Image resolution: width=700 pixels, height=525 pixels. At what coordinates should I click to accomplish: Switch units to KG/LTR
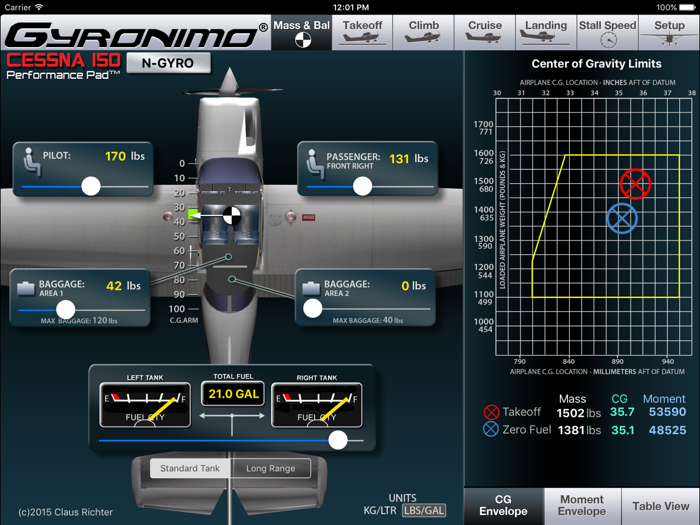(x=379, y=510)
